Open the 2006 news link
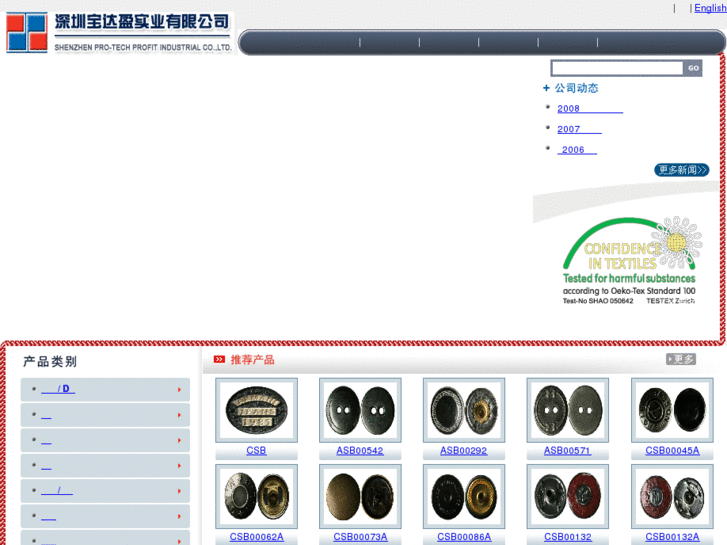 point(577,150)
